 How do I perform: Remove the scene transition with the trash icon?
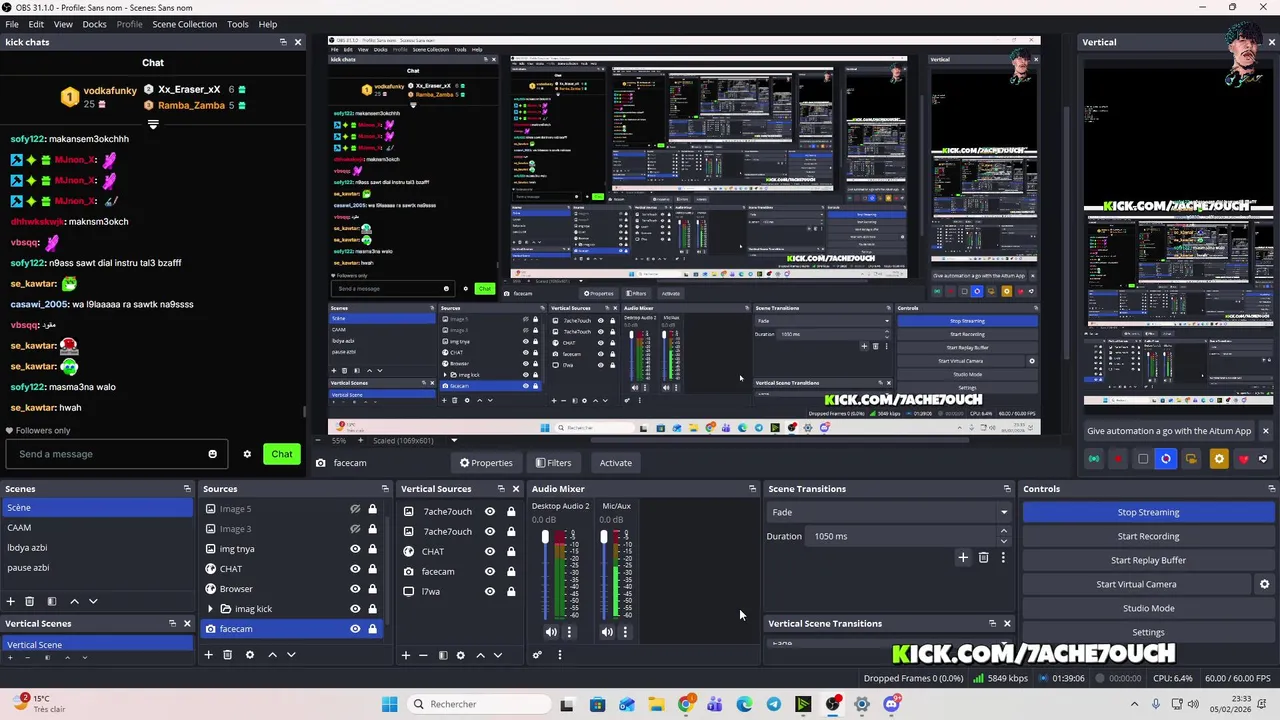point(983,558)
